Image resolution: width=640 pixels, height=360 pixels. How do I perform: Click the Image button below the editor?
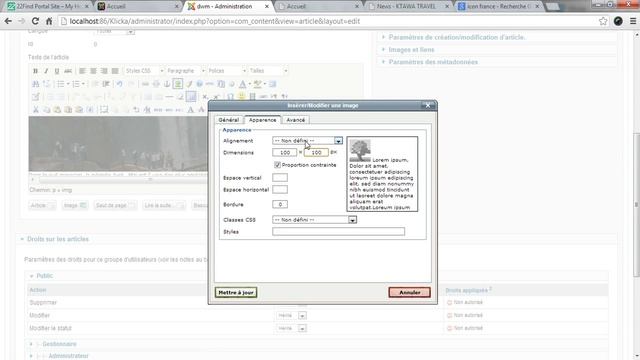click(75, 205)
